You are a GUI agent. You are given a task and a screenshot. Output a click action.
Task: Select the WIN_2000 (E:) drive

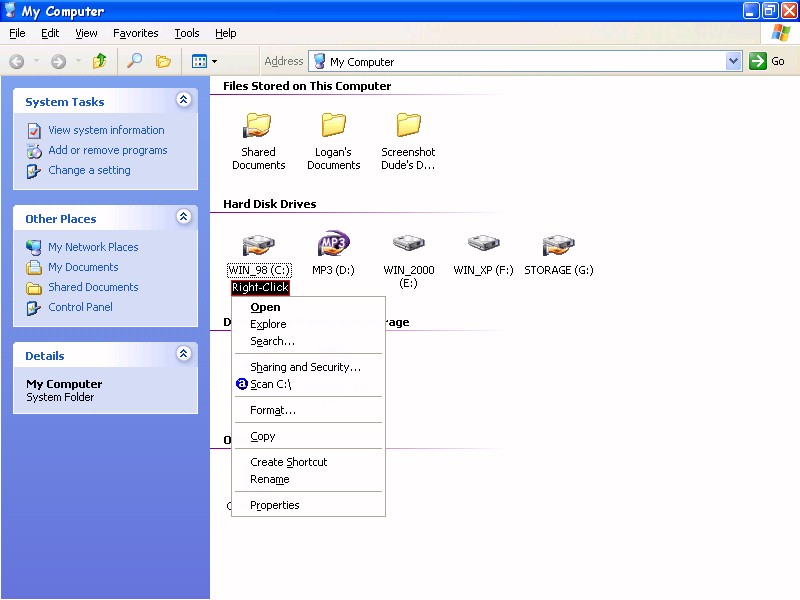pos(409,261)
